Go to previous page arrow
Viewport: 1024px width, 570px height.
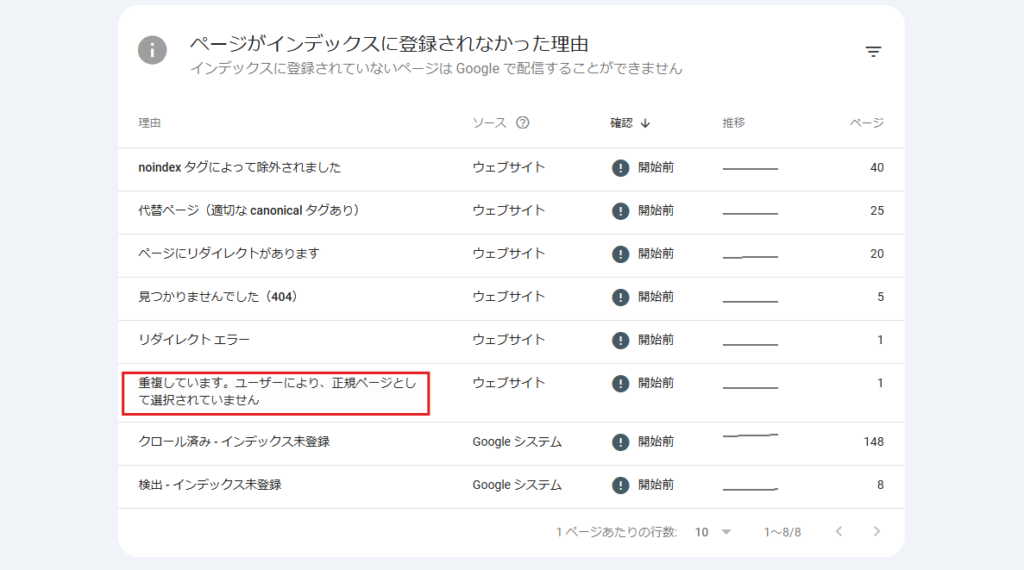839,531
